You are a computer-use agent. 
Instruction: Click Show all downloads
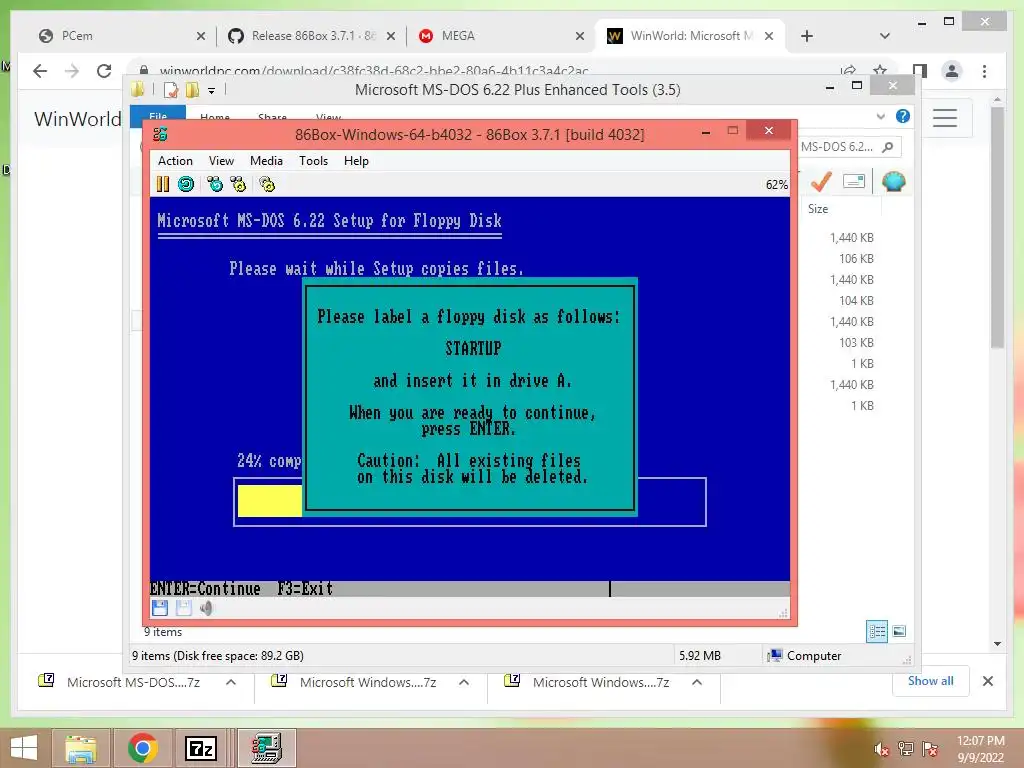pos(931,681)
